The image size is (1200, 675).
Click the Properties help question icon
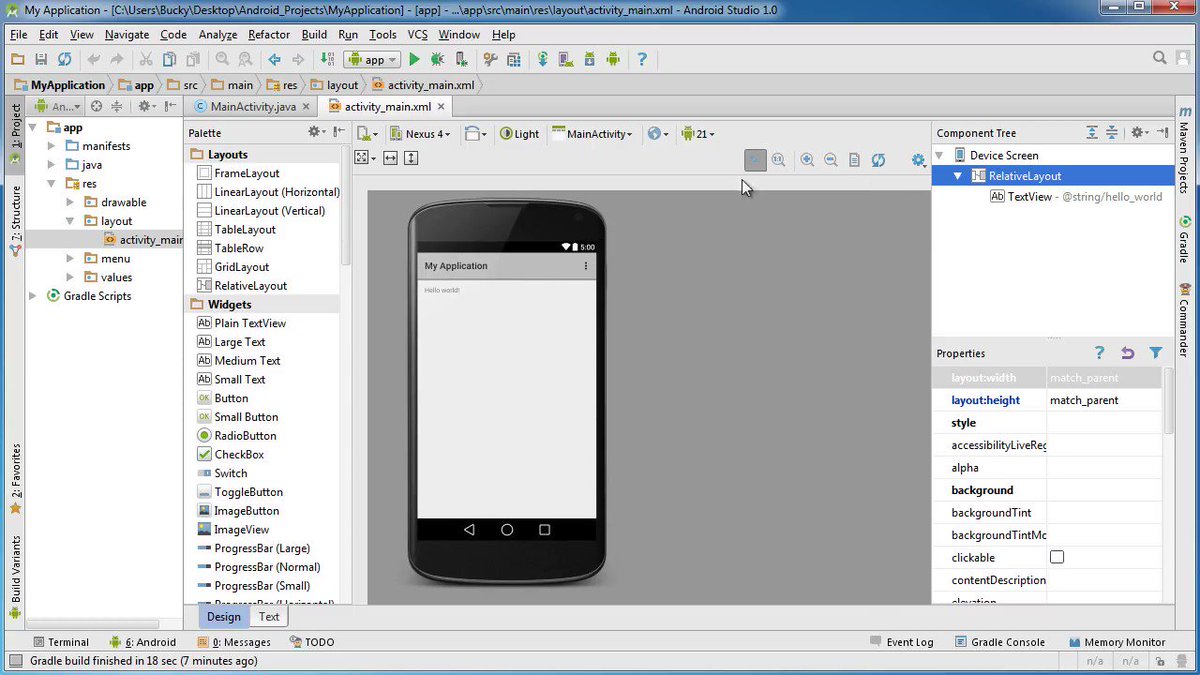1099,353
